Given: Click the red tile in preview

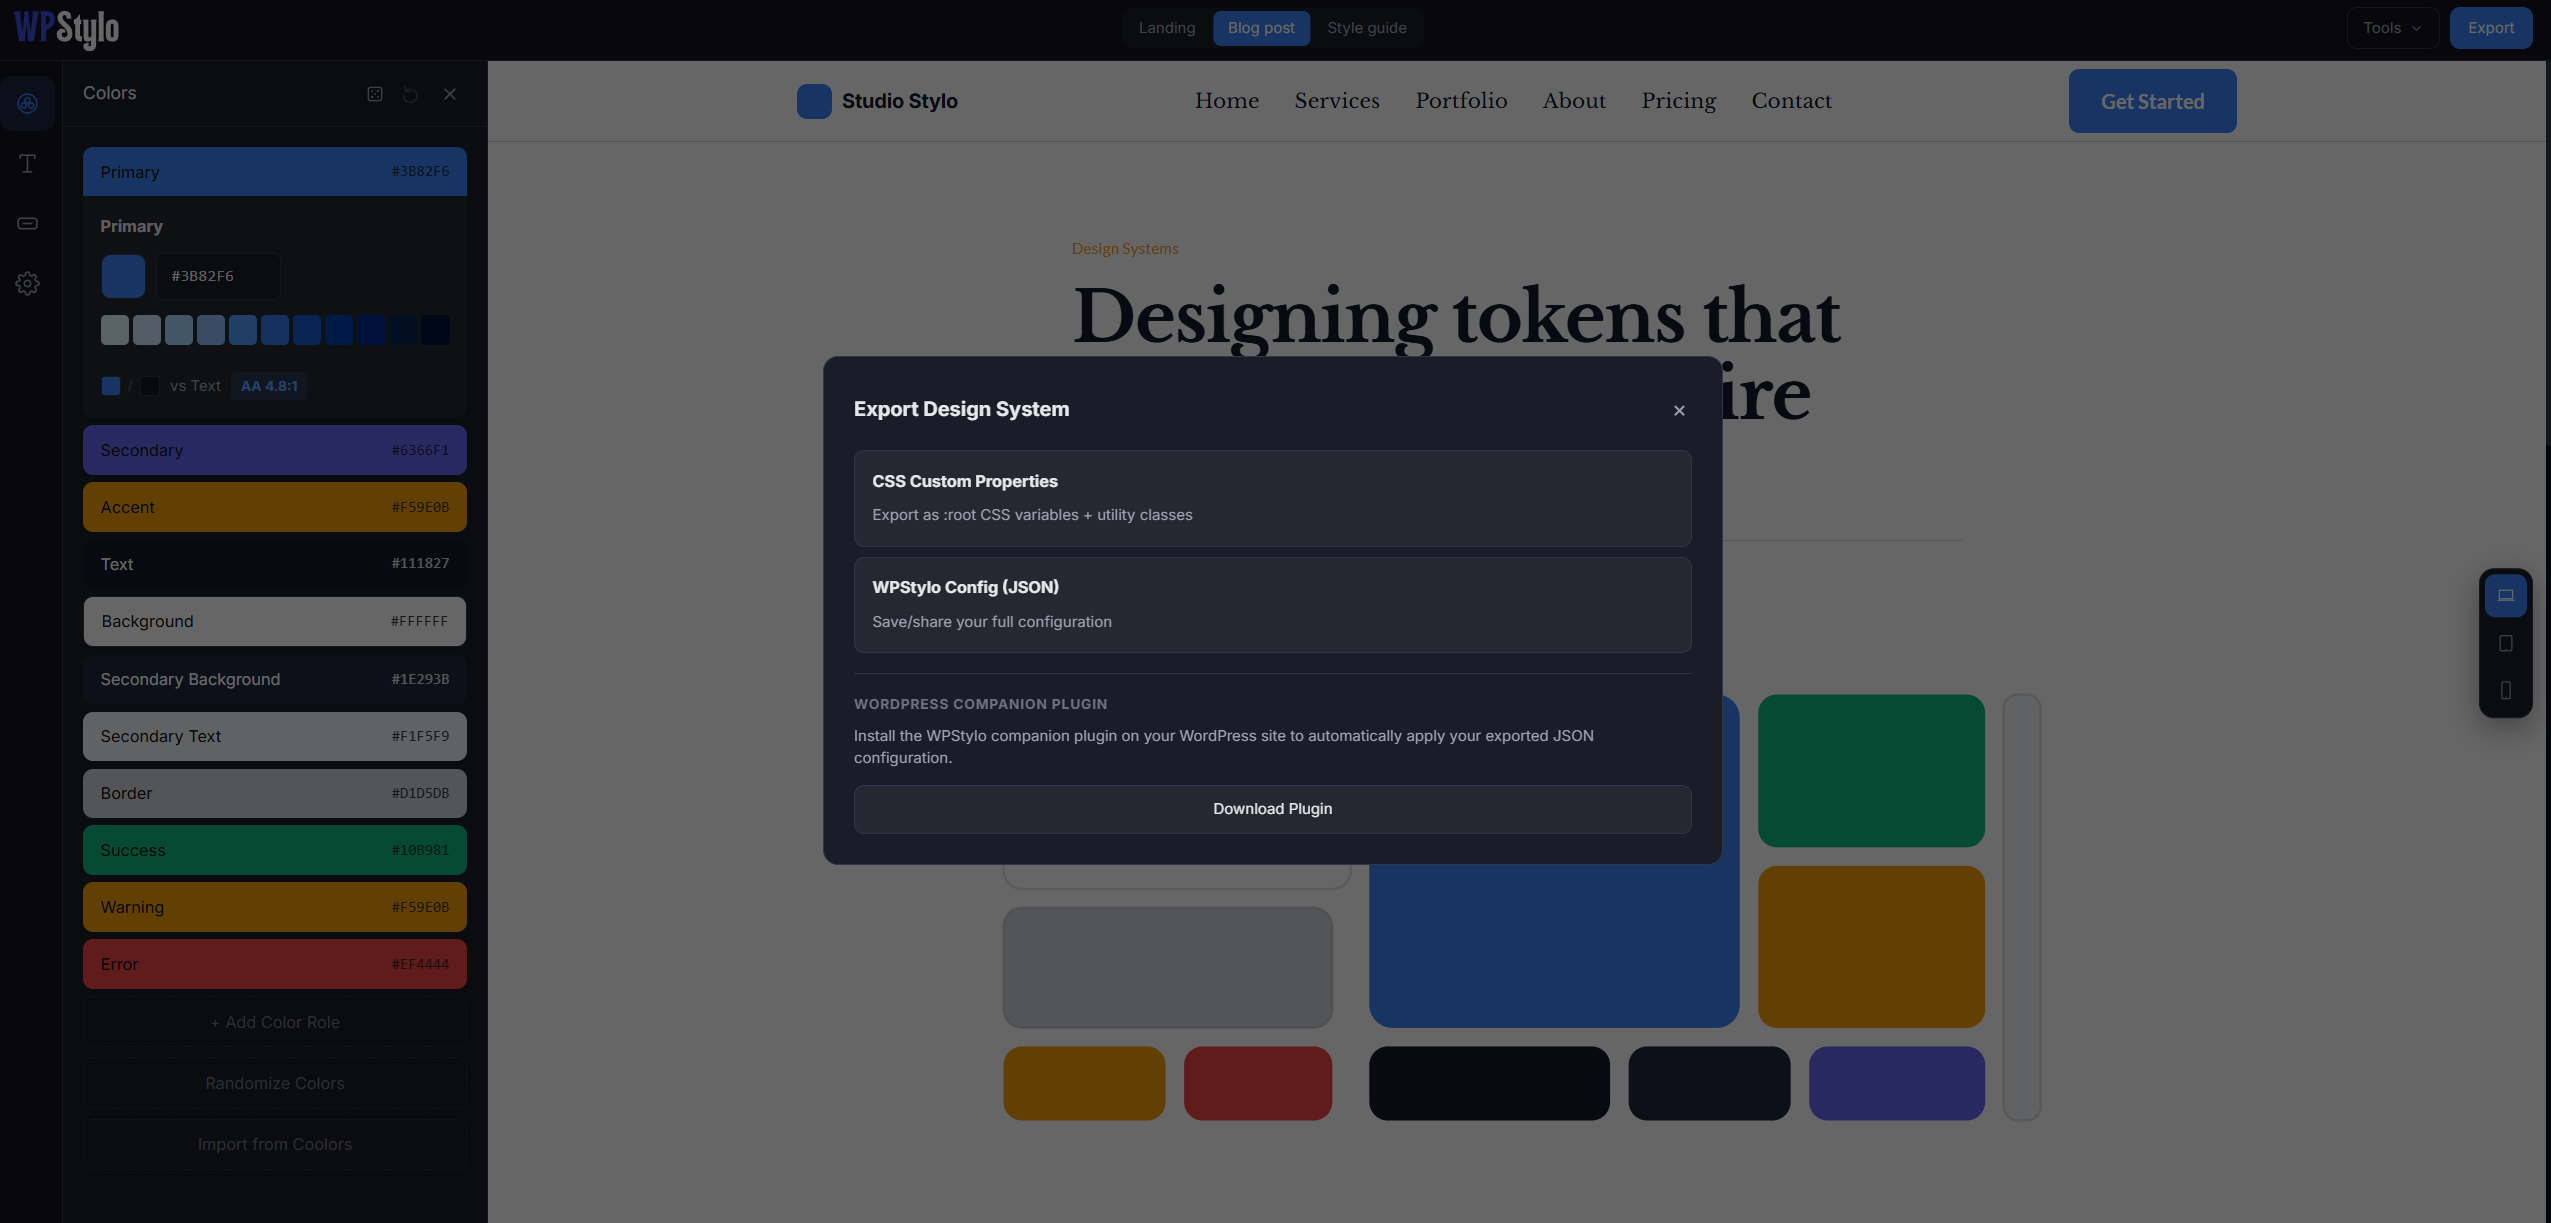Looking at the screenshot, I should point(1258,1083).
